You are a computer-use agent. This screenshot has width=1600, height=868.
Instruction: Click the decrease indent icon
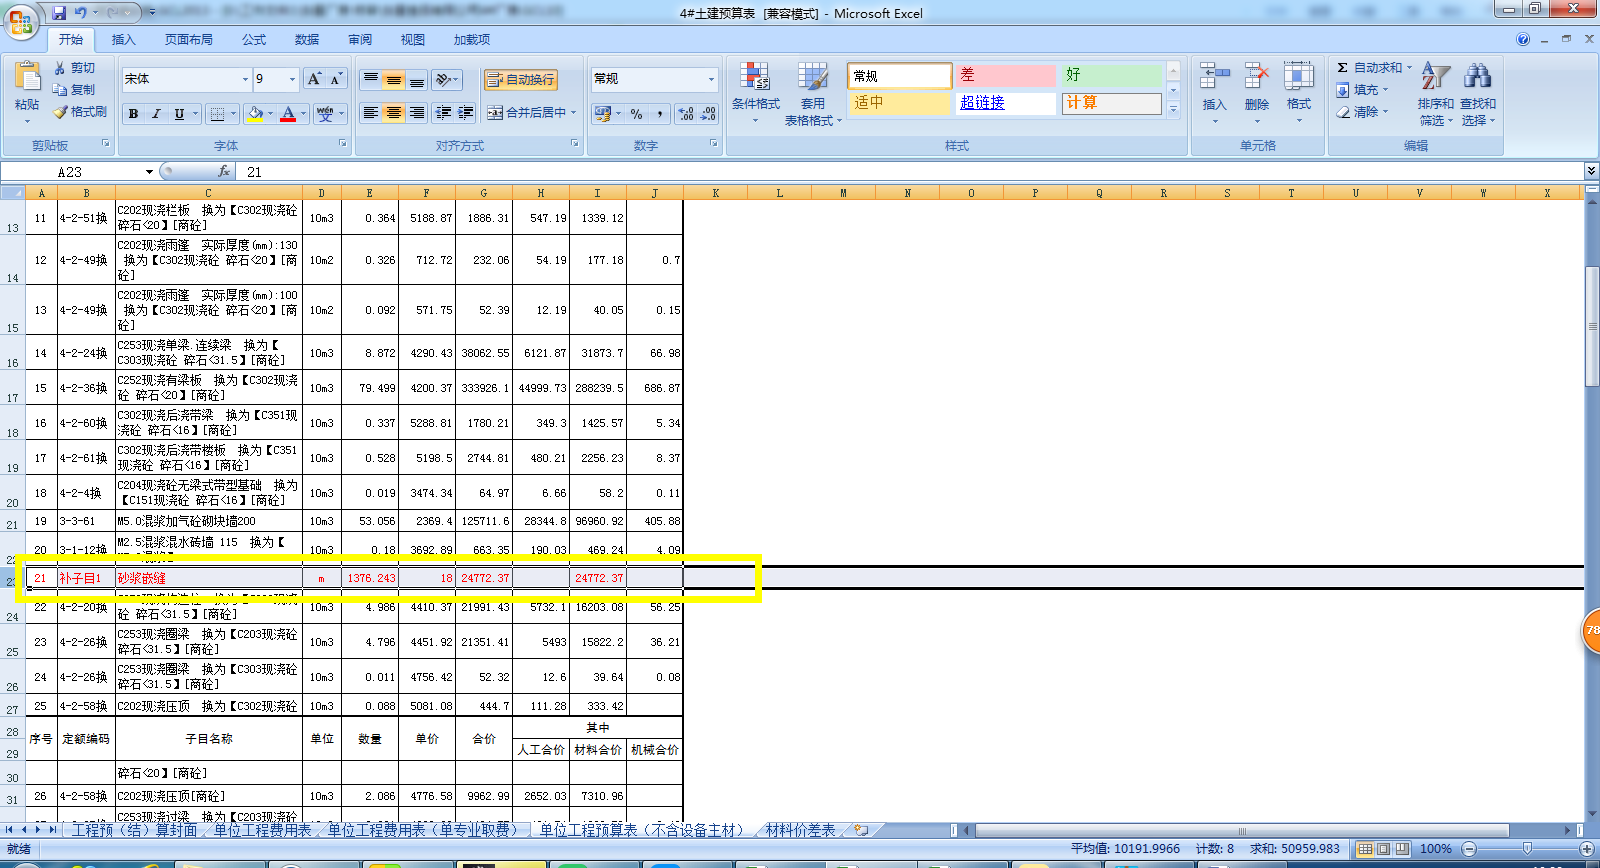coord(443,113)
